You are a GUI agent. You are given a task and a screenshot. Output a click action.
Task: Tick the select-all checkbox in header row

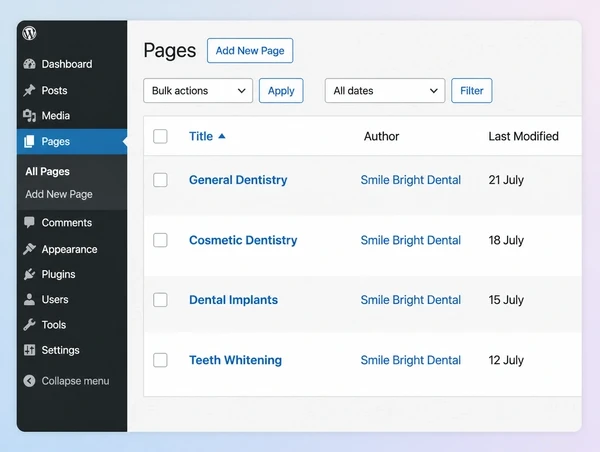point(160,136)
